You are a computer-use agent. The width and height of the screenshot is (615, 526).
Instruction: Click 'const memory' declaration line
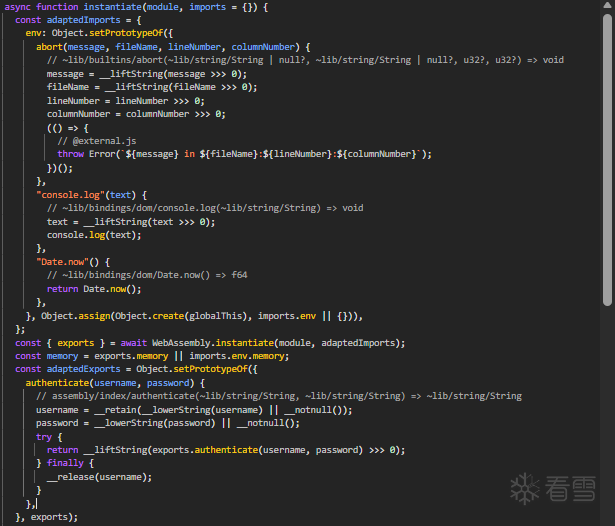coord(152,356)
